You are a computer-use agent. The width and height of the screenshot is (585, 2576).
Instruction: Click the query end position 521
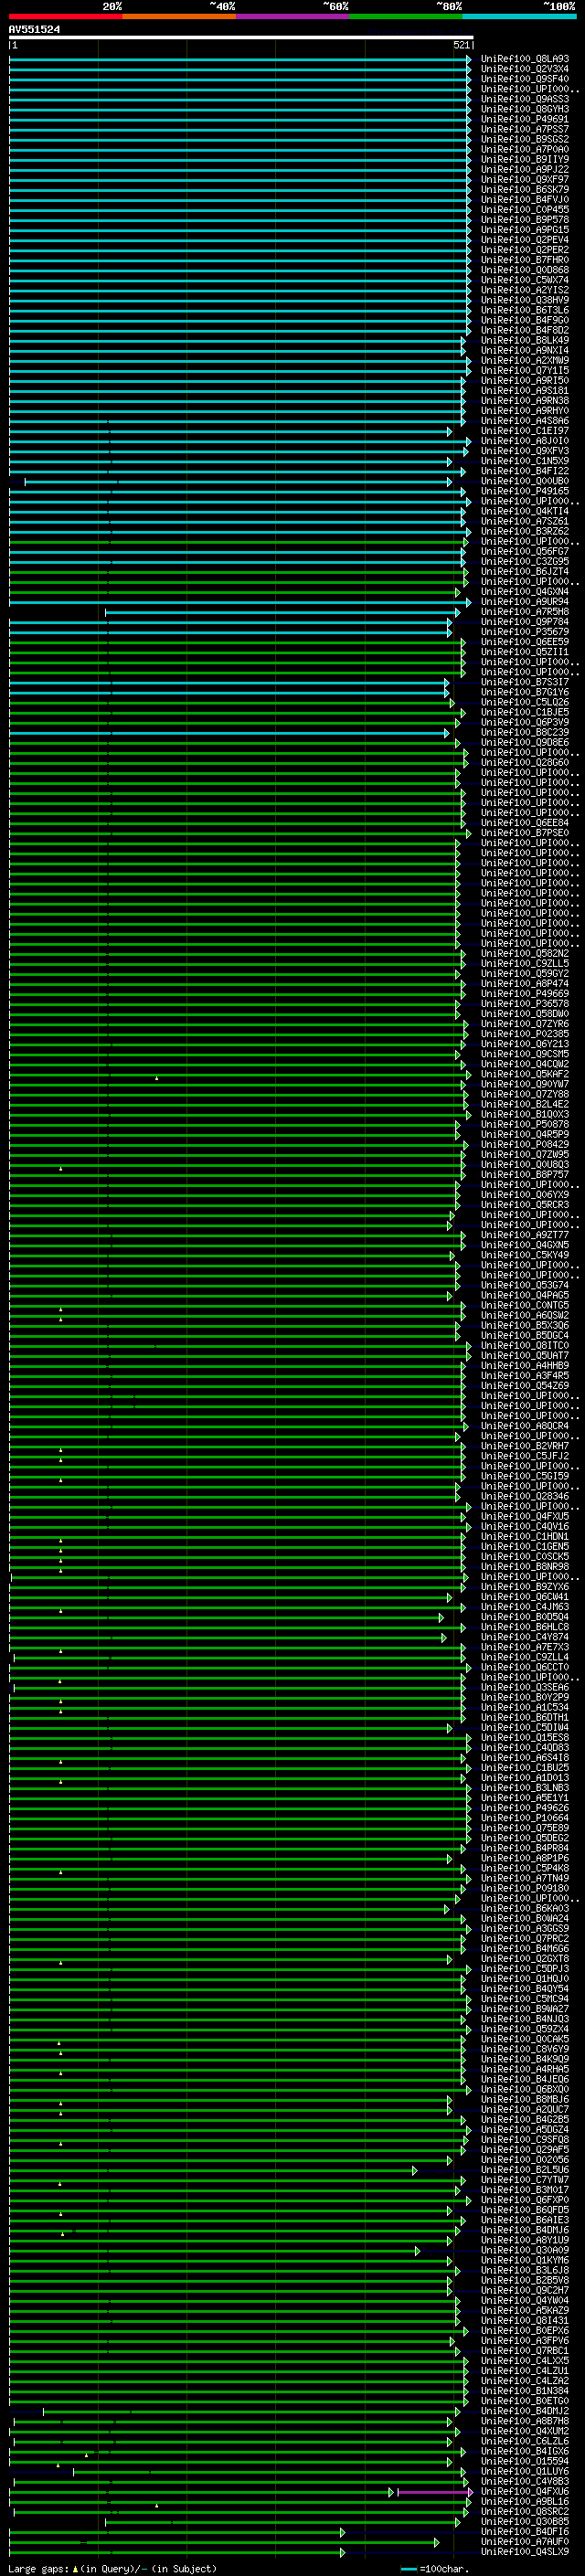(x=461, y=45)
